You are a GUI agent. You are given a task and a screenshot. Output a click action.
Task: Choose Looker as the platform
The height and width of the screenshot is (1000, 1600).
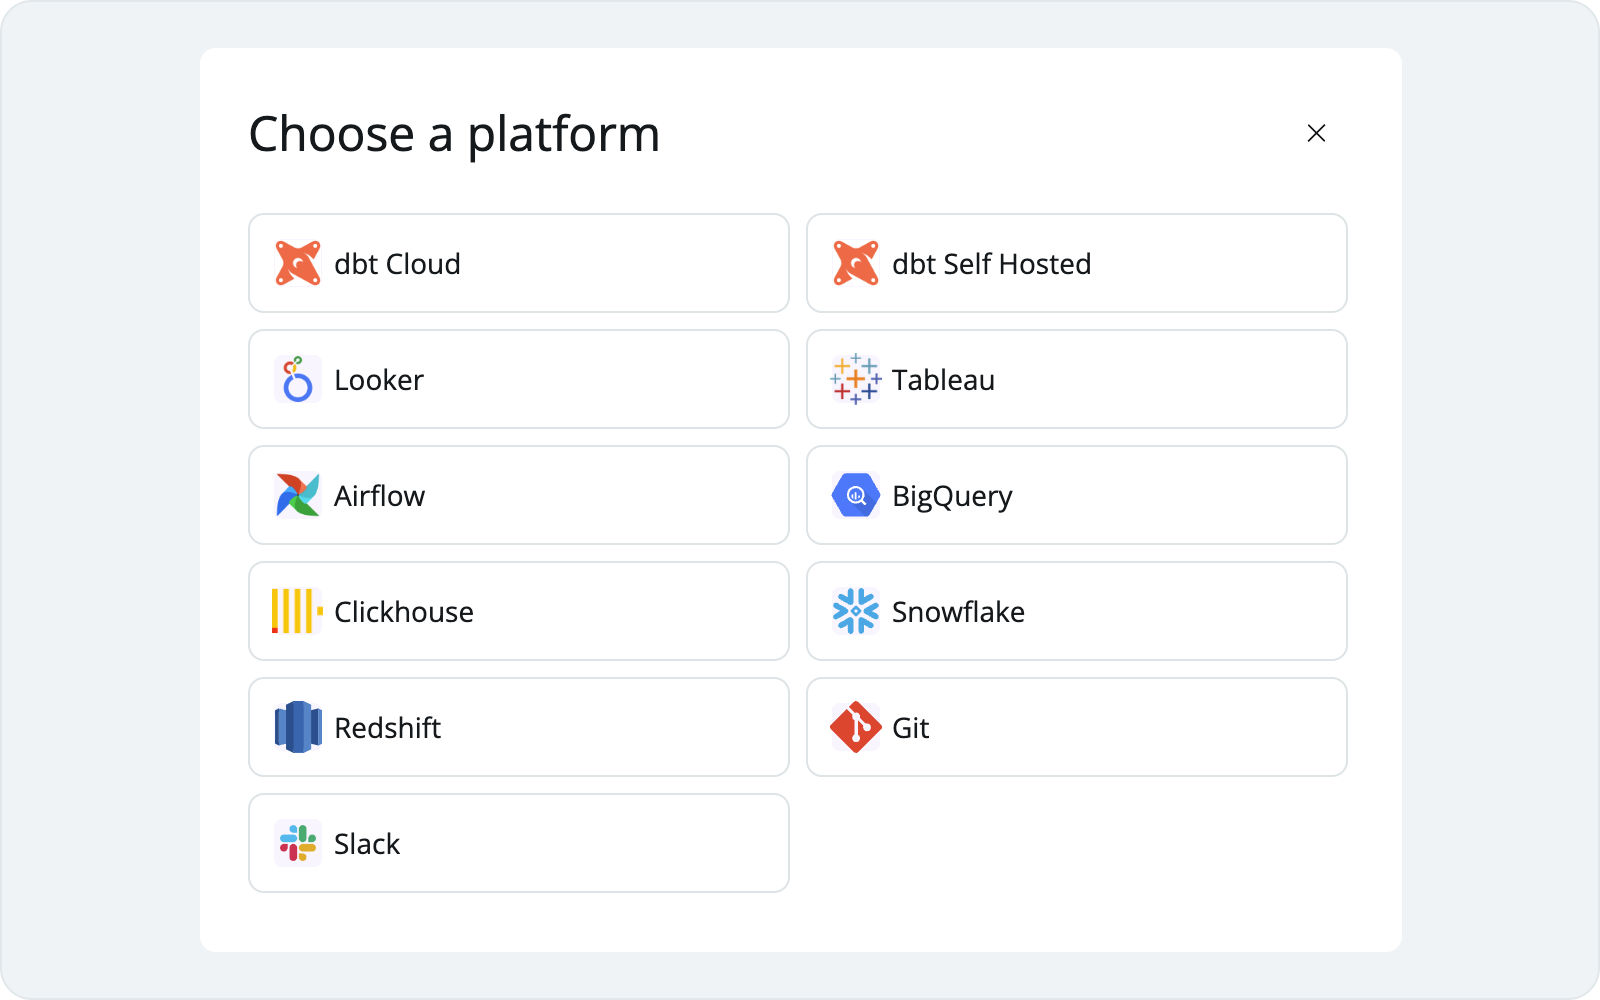click(518, 379)
